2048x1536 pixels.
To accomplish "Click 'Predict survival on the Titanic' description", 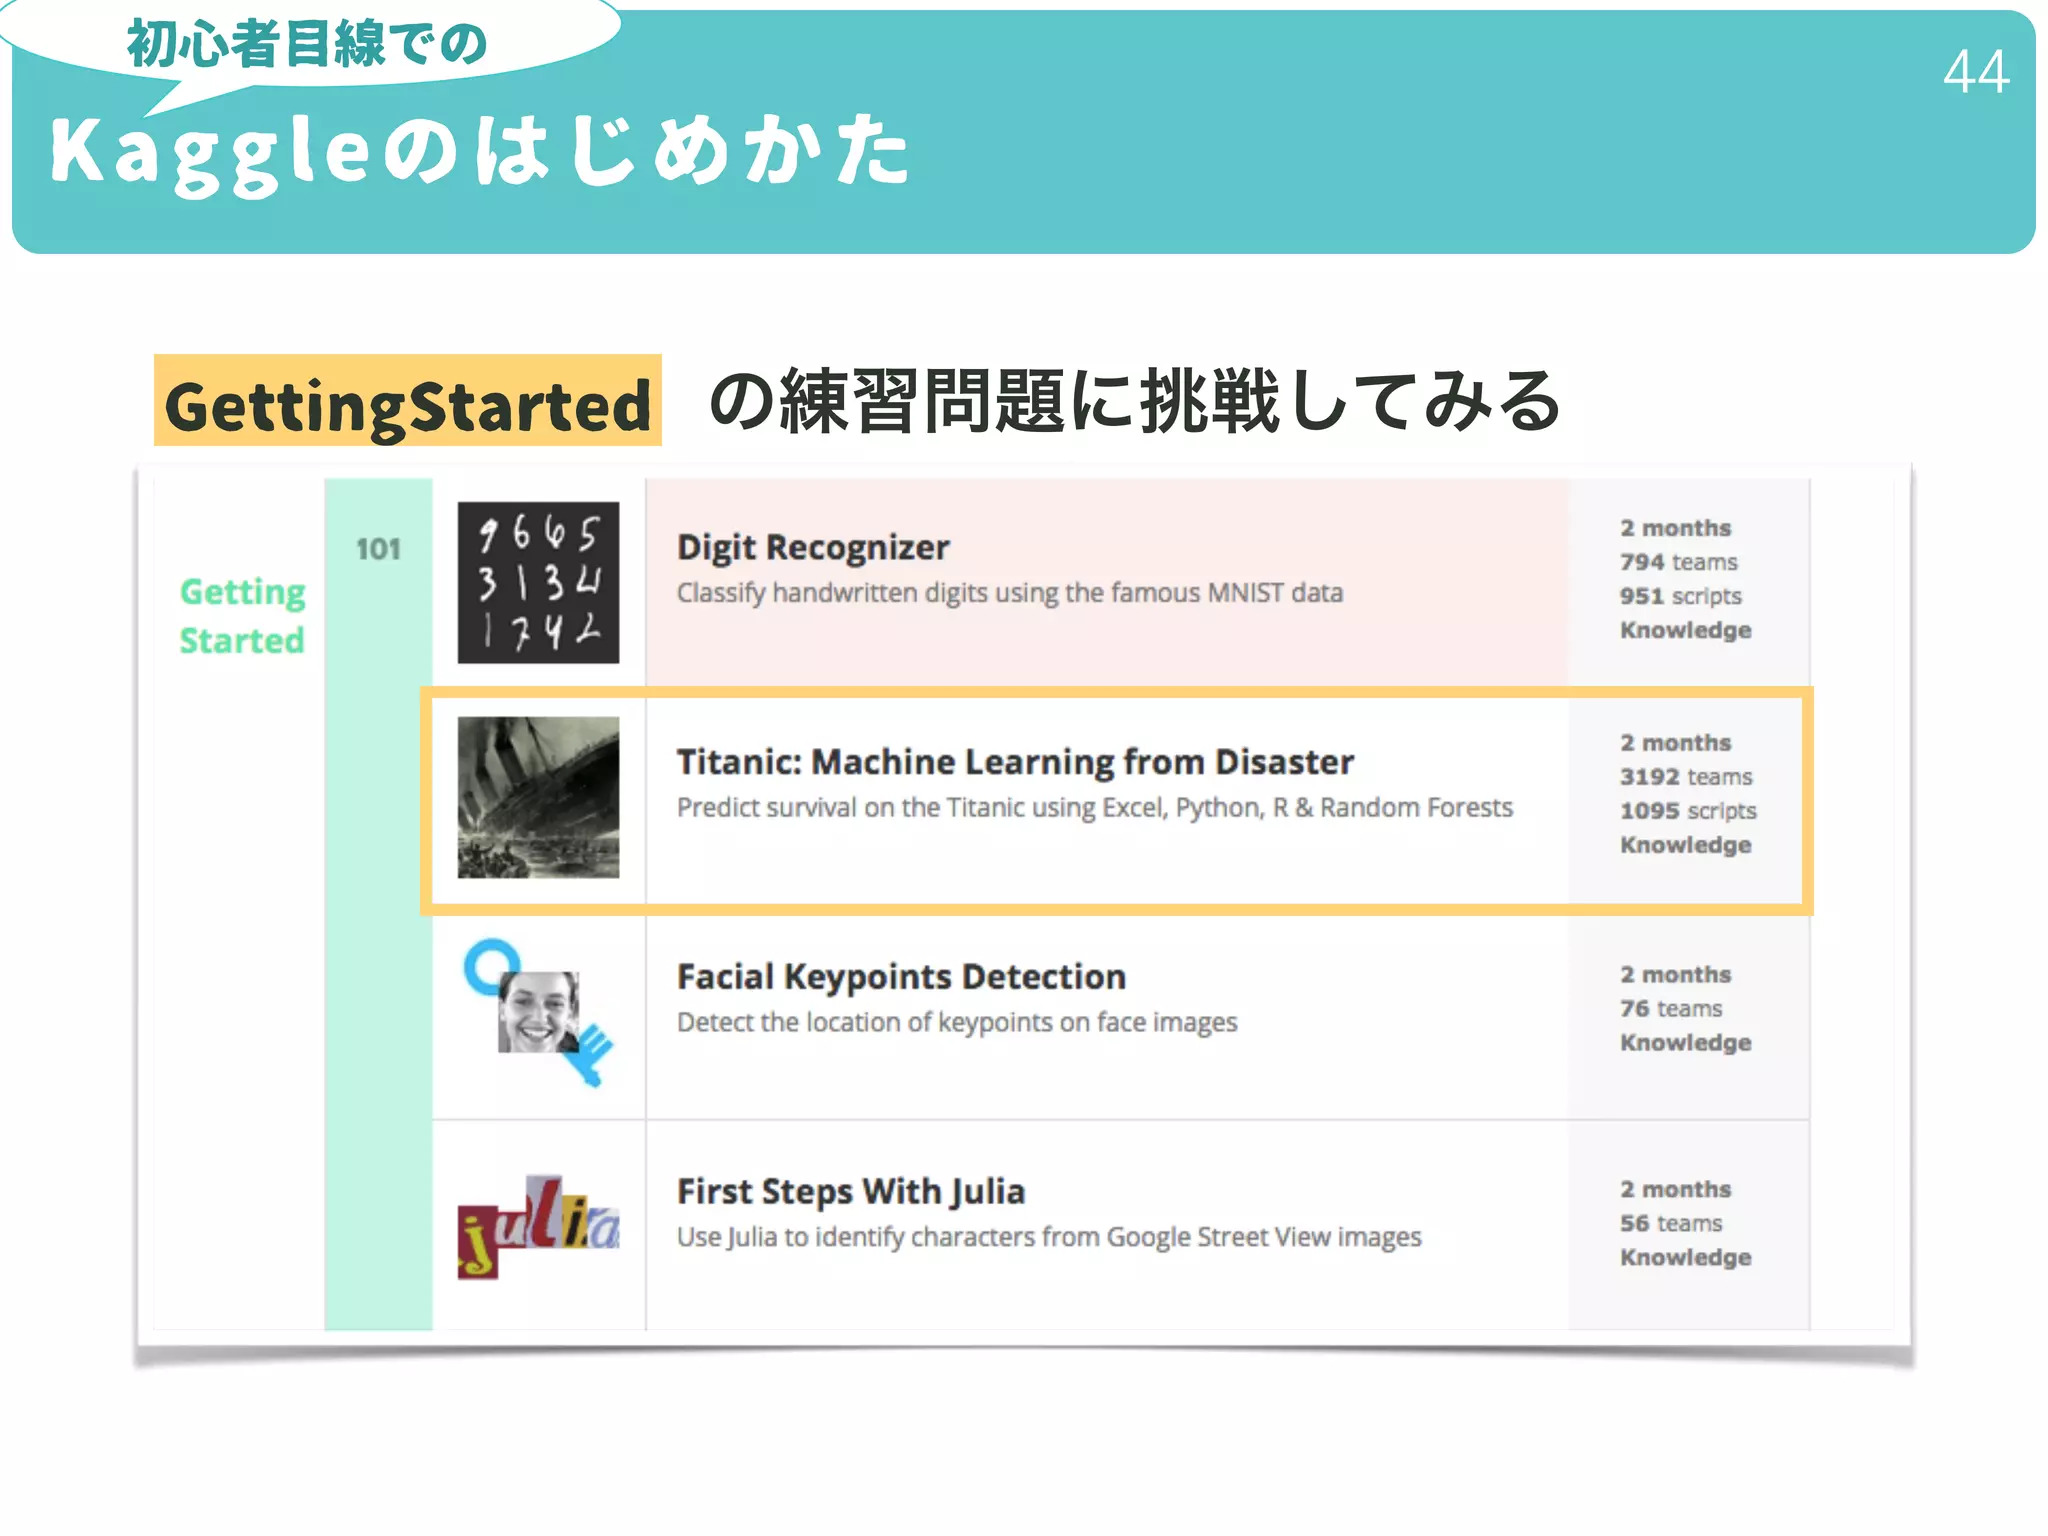I will 1094,808.
